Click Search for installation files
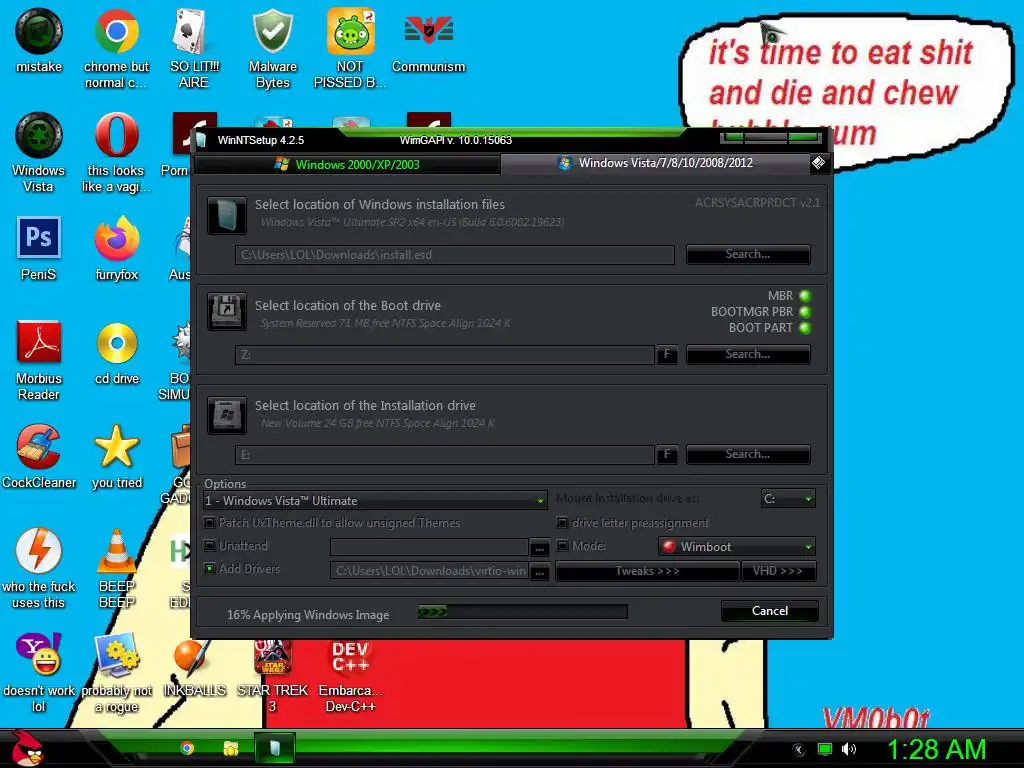The height and width of the screenshot is (768, 1024). click(748, 254)
